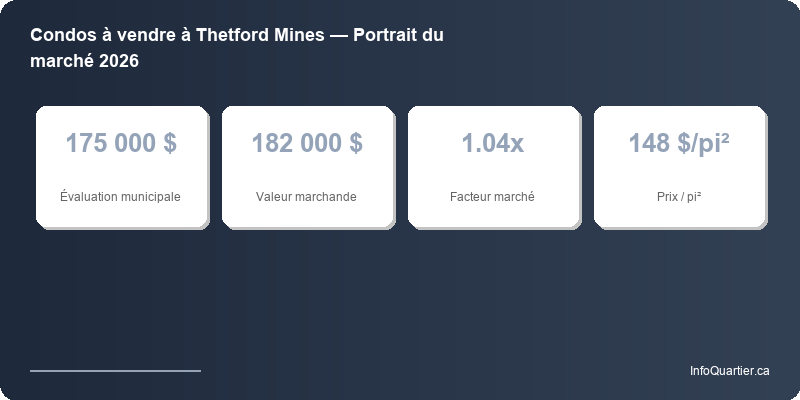Click the 1.04x market factor value
Screen dimensions: 800x400
click(x=493, y=143)
